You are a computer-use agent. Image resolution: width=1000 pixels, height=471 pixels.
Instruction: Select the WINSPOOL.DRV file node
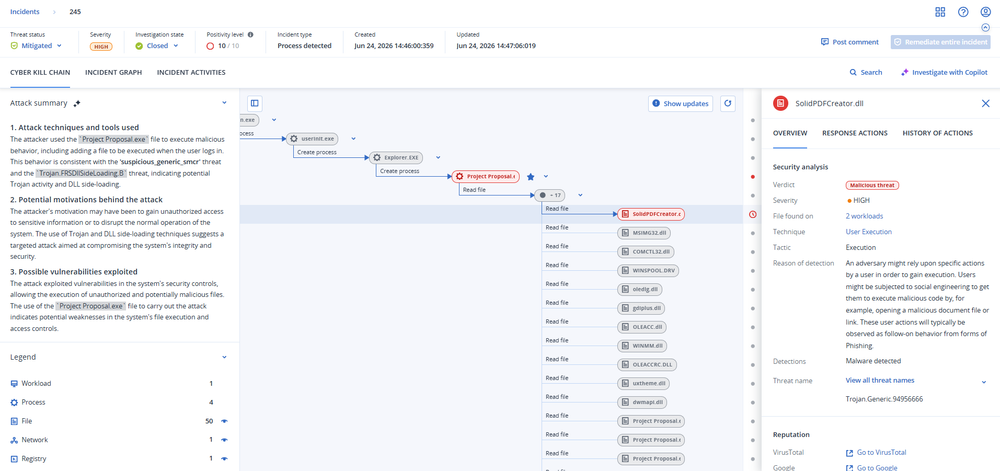pyautogui.click(x=649, y=271)
